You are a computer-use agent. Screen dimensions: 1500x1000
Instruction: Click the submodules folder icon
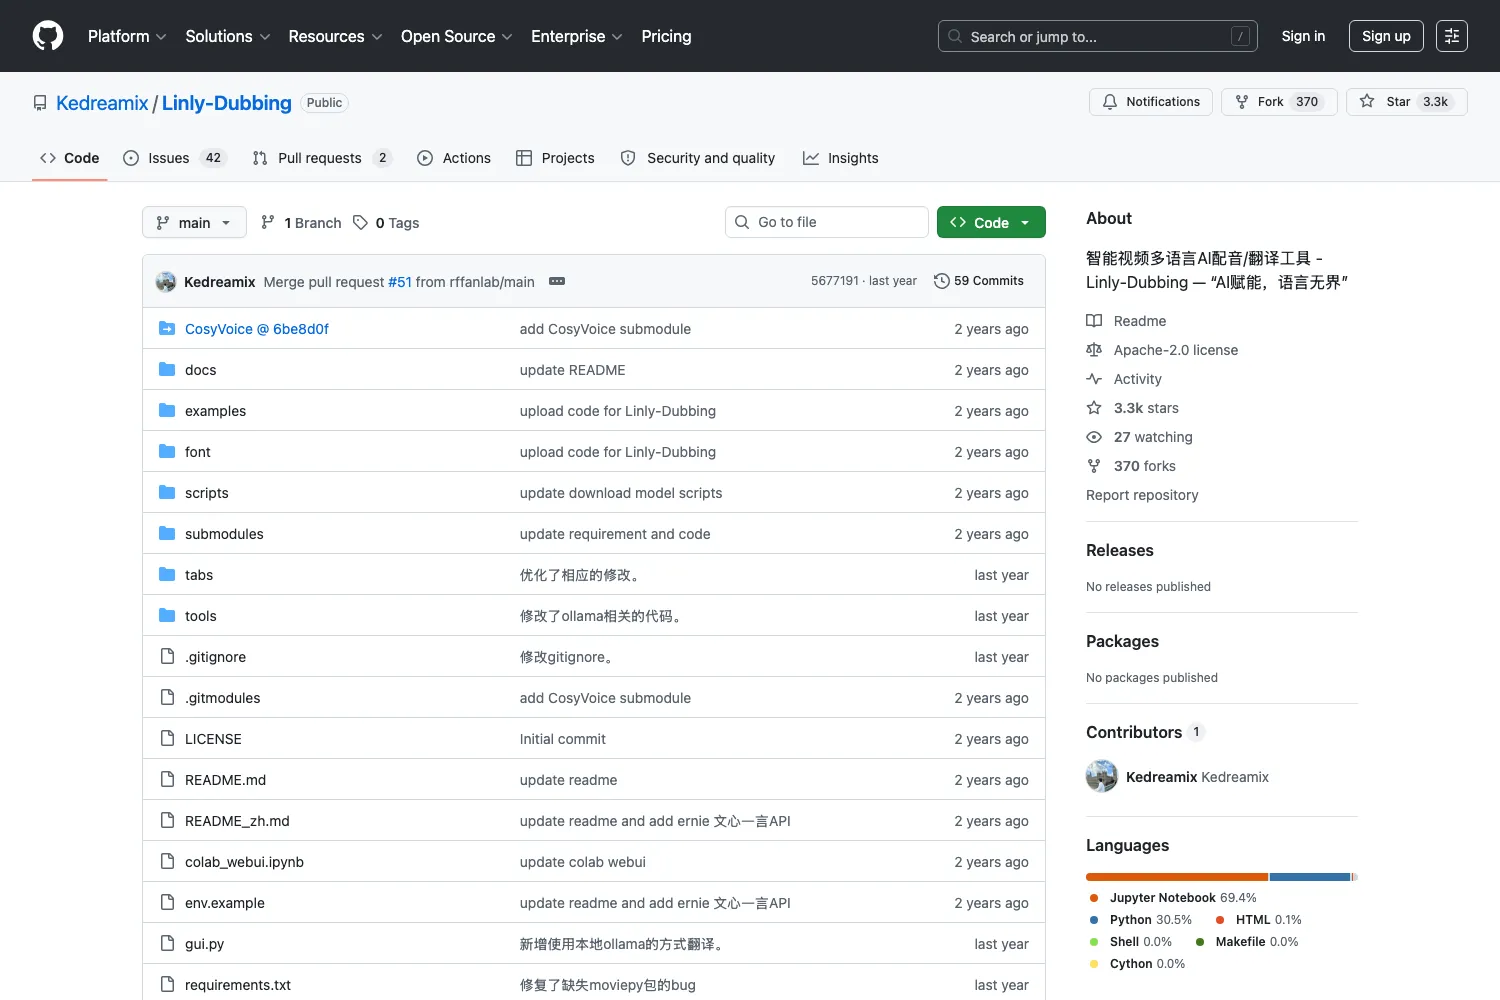(167, 534)
